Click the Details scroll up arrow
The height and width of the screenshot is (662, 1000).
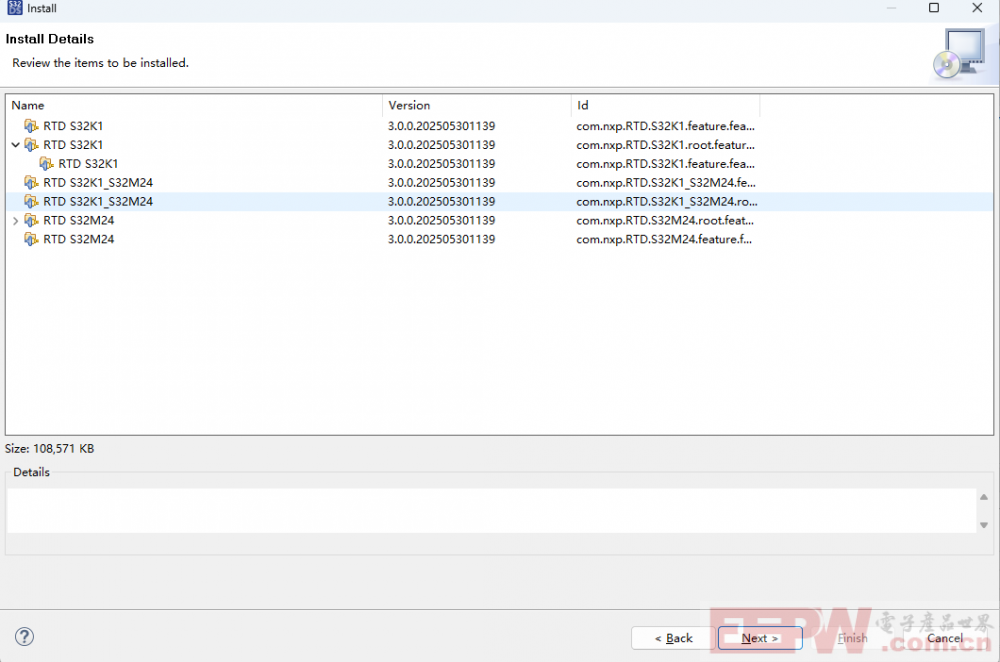(x=984, y=497)
